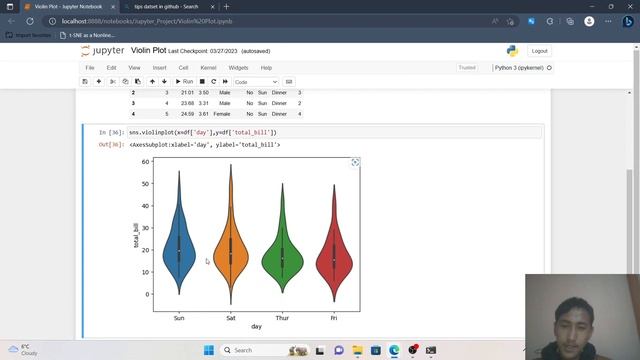The image size is (640, 360).
Task: Open the Windows Start menu
Action: [209, 350]
